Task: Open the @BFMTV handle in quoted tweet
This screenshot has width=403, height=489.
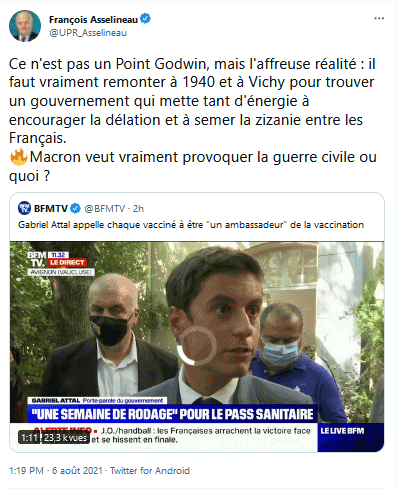Action: pos(105,209)
